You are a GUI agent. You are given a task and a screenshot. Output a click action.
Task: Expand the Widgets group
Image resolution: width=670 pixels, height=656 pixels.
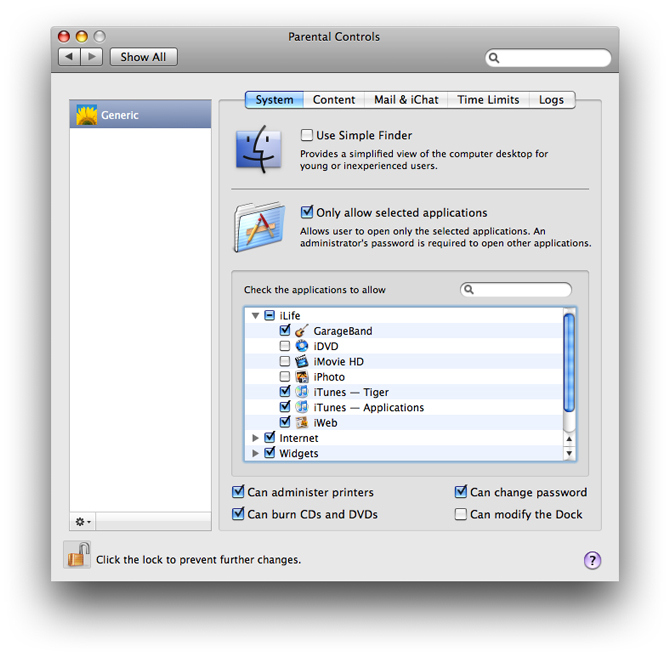coord(256,453)
